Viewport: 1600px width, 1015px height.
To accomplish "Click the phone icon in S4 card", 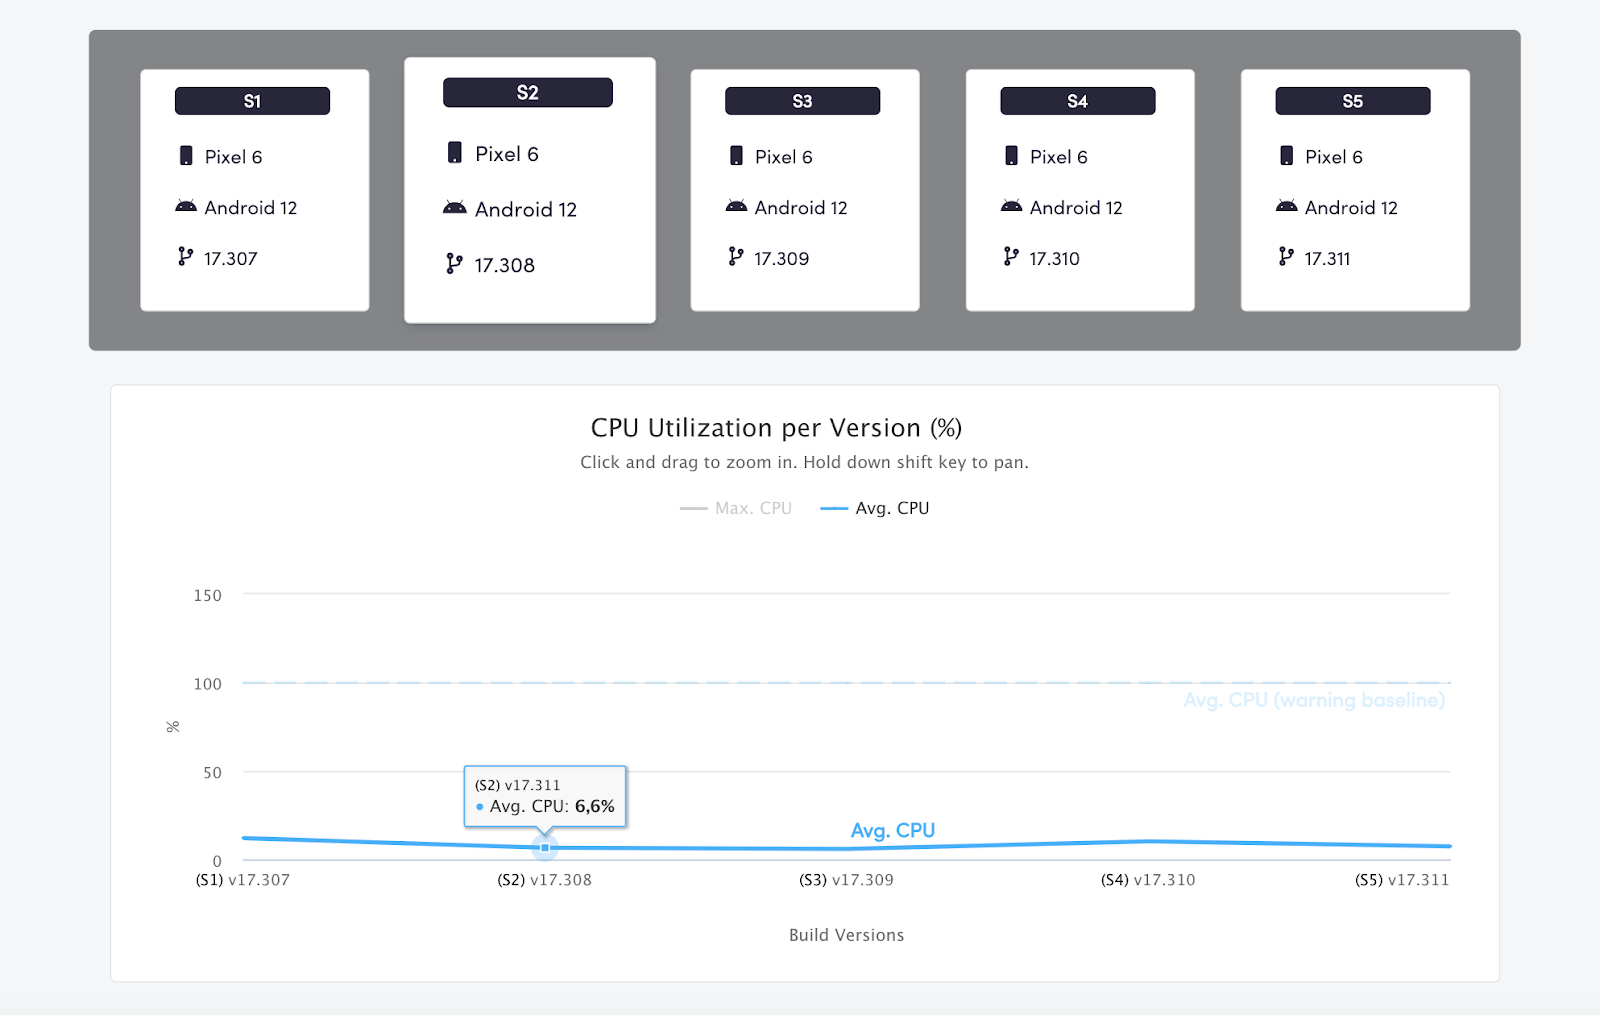I will point(1011,156).
